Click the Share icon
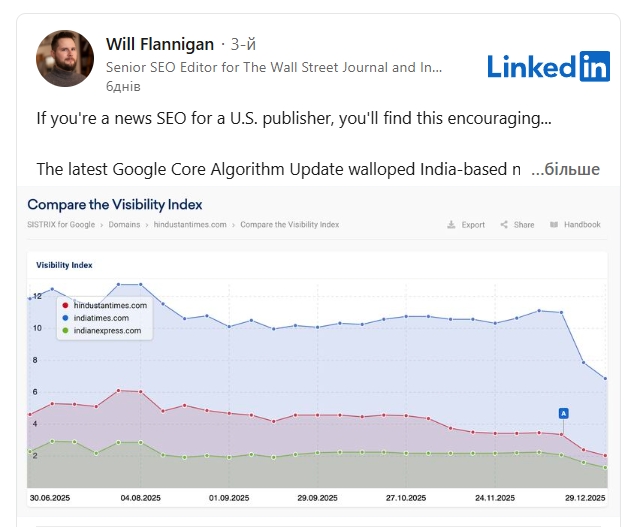Image resolution: width=639 pixels, height=527 pixels. click(504, 225)
